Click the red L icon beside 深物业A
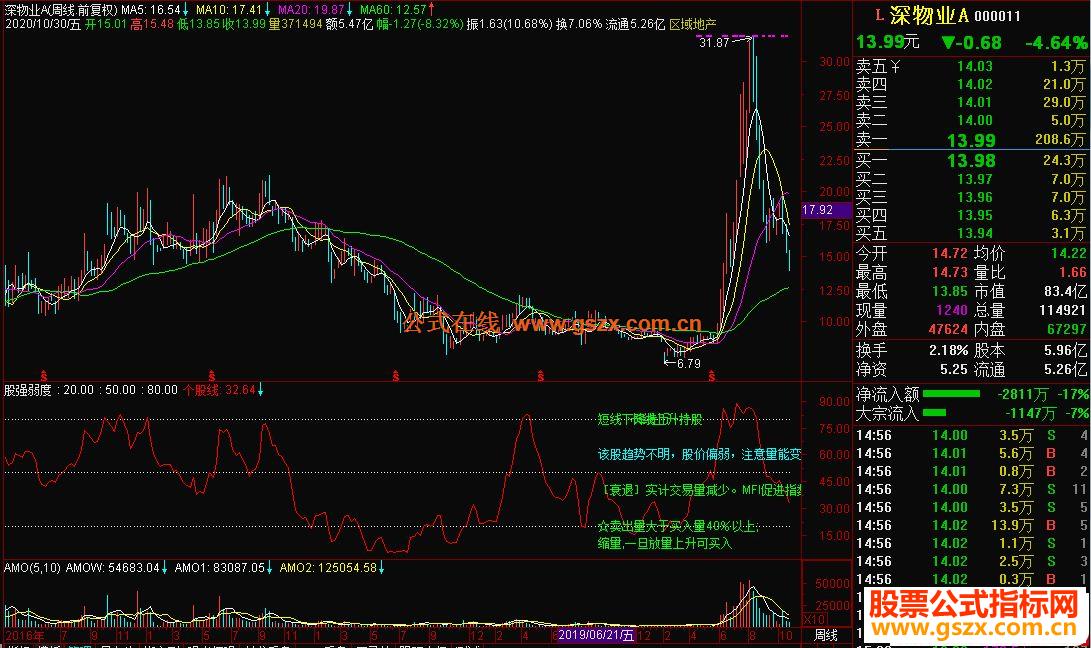Screen dimensions: 1091x648 (878, 15)
